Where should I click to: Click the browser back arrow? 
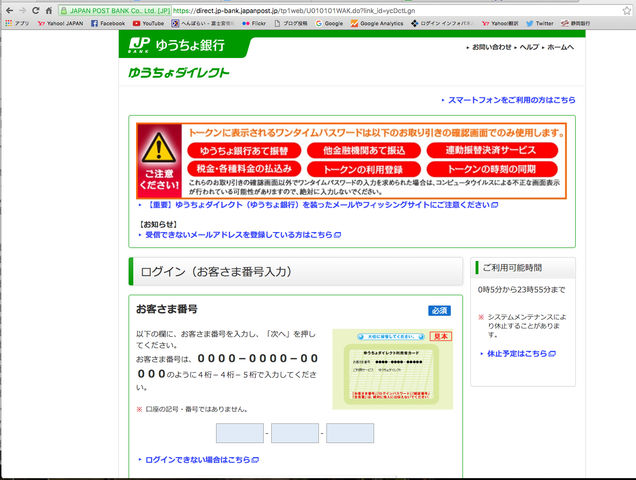[10, 11]
